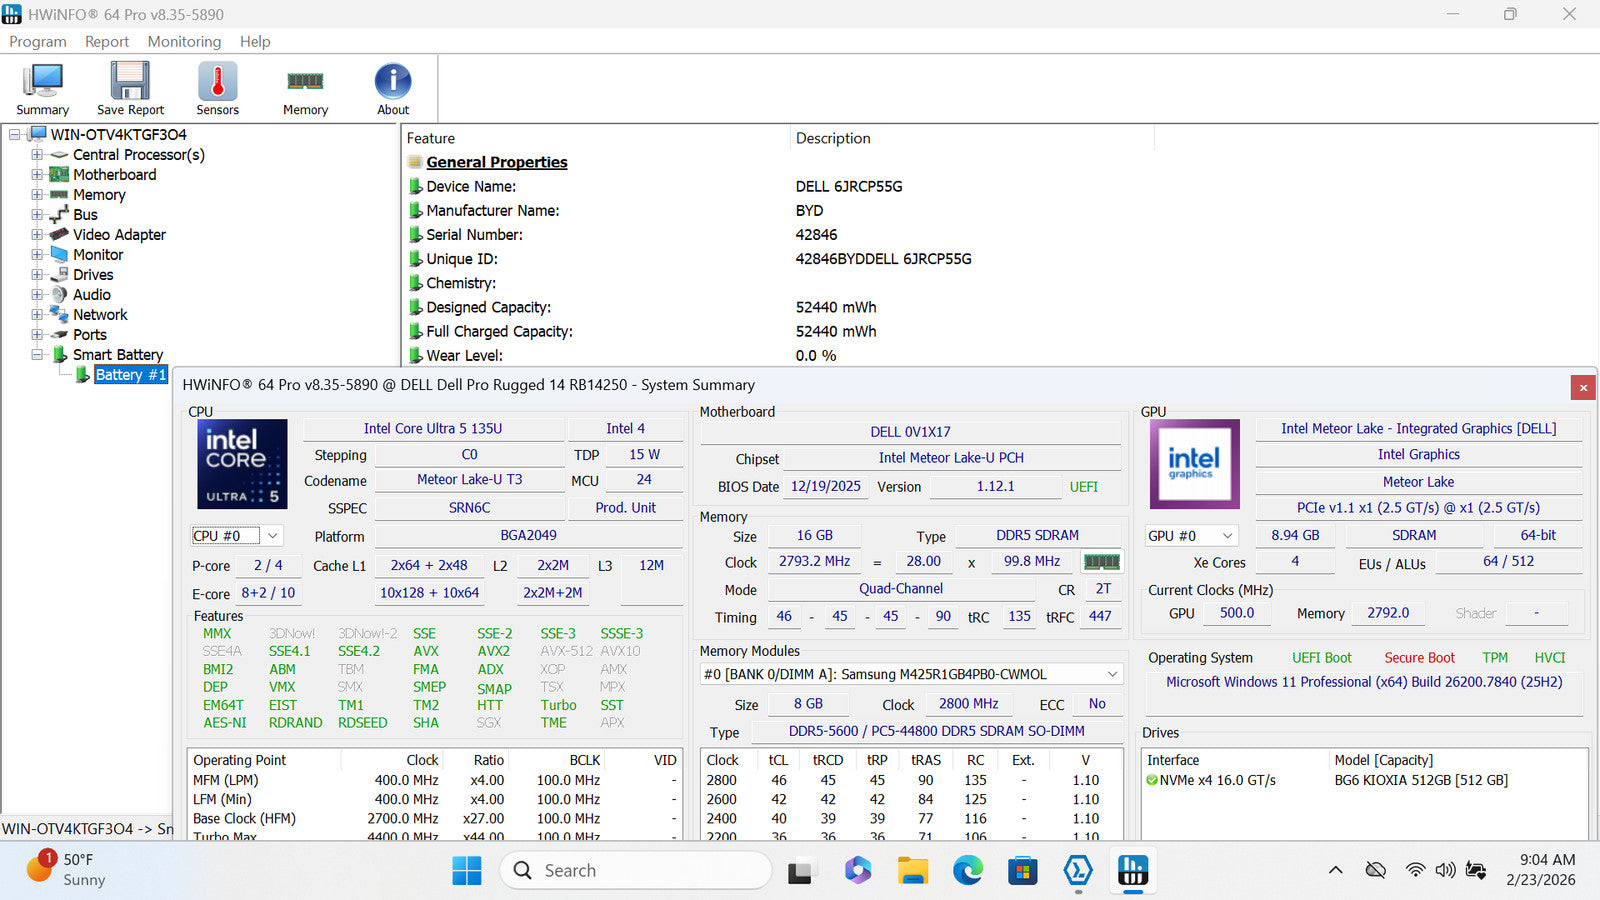Collapse the Smart Battery tree node
The height and width of the screenshot is (900, 1600).
pyautogui.click(x=37, y=355)
